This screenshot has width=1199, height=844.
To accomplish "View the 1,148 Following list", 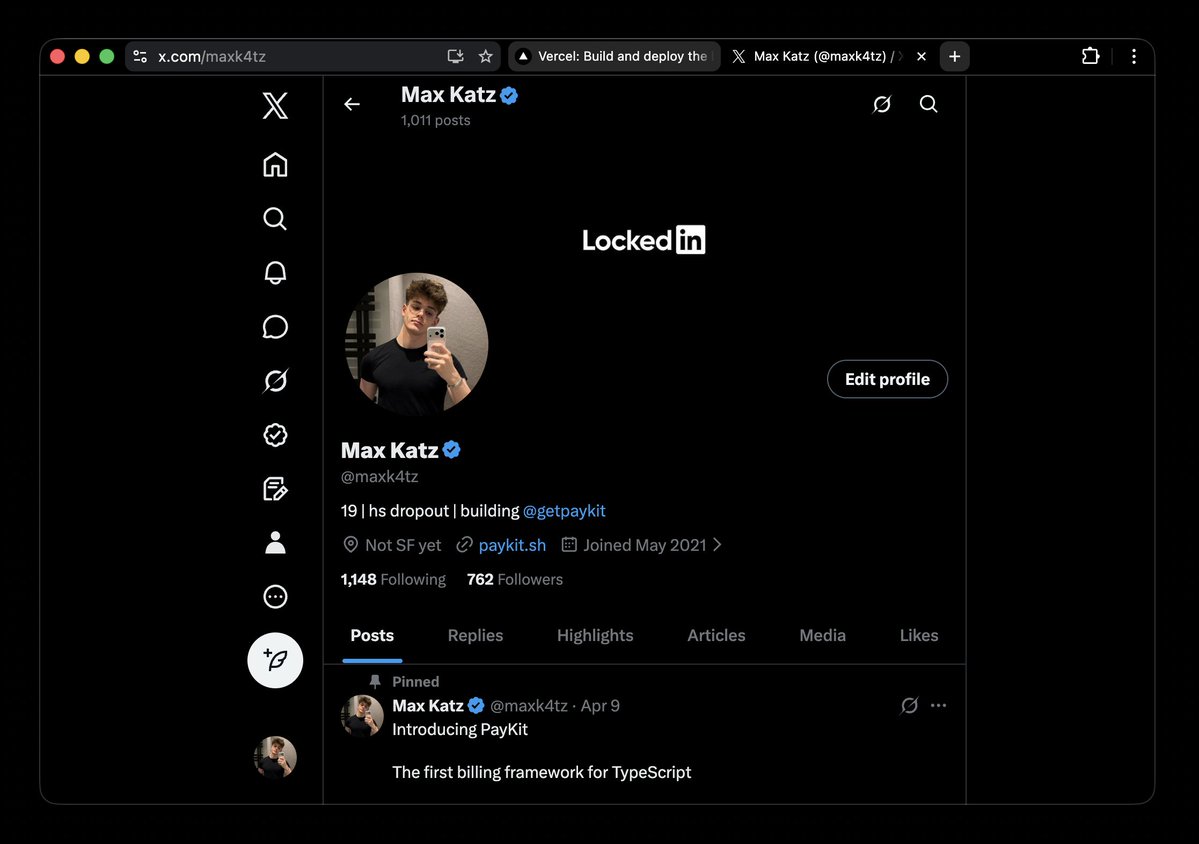I will point(393,579).
